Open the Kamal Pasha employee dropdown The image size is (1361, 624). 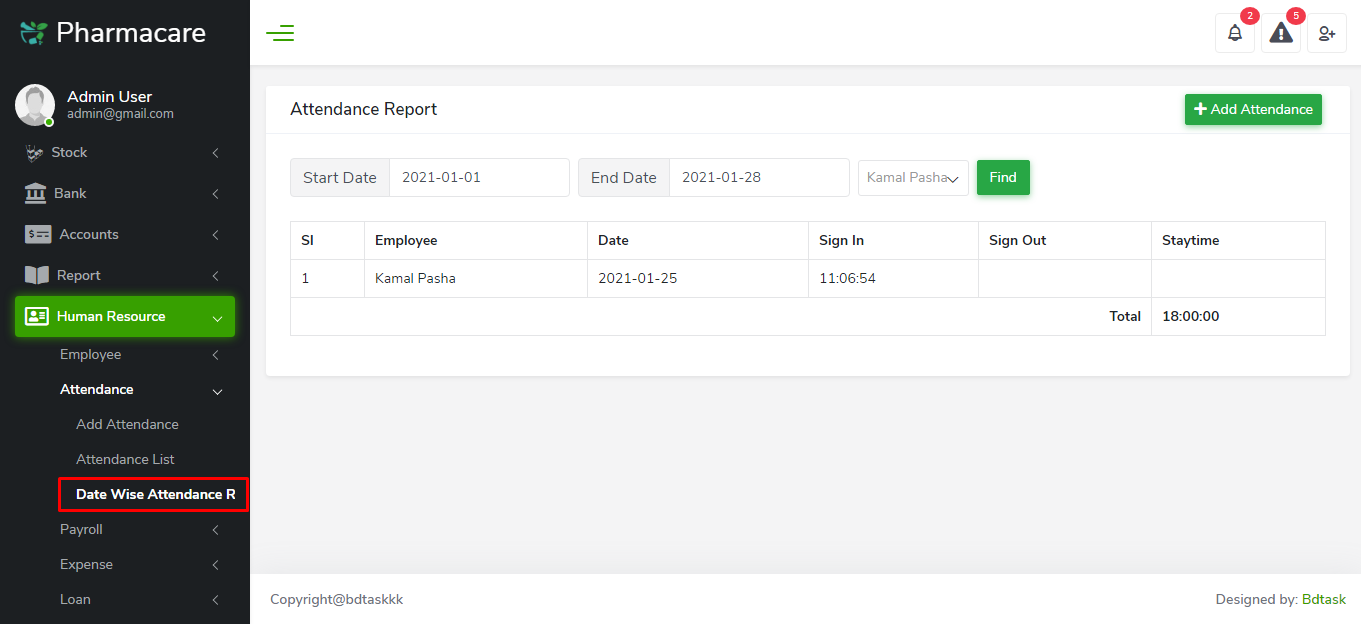[913, 178]
